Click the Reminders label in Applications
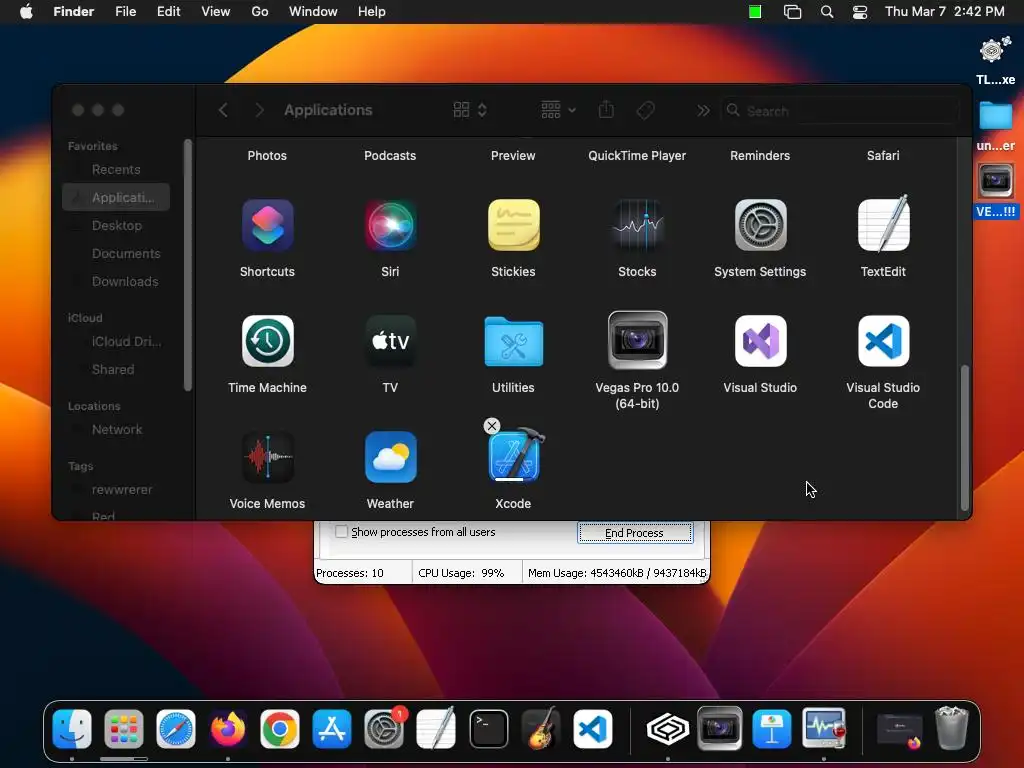The height and width of the screenshot is (768, 1024). coord(760,155)
